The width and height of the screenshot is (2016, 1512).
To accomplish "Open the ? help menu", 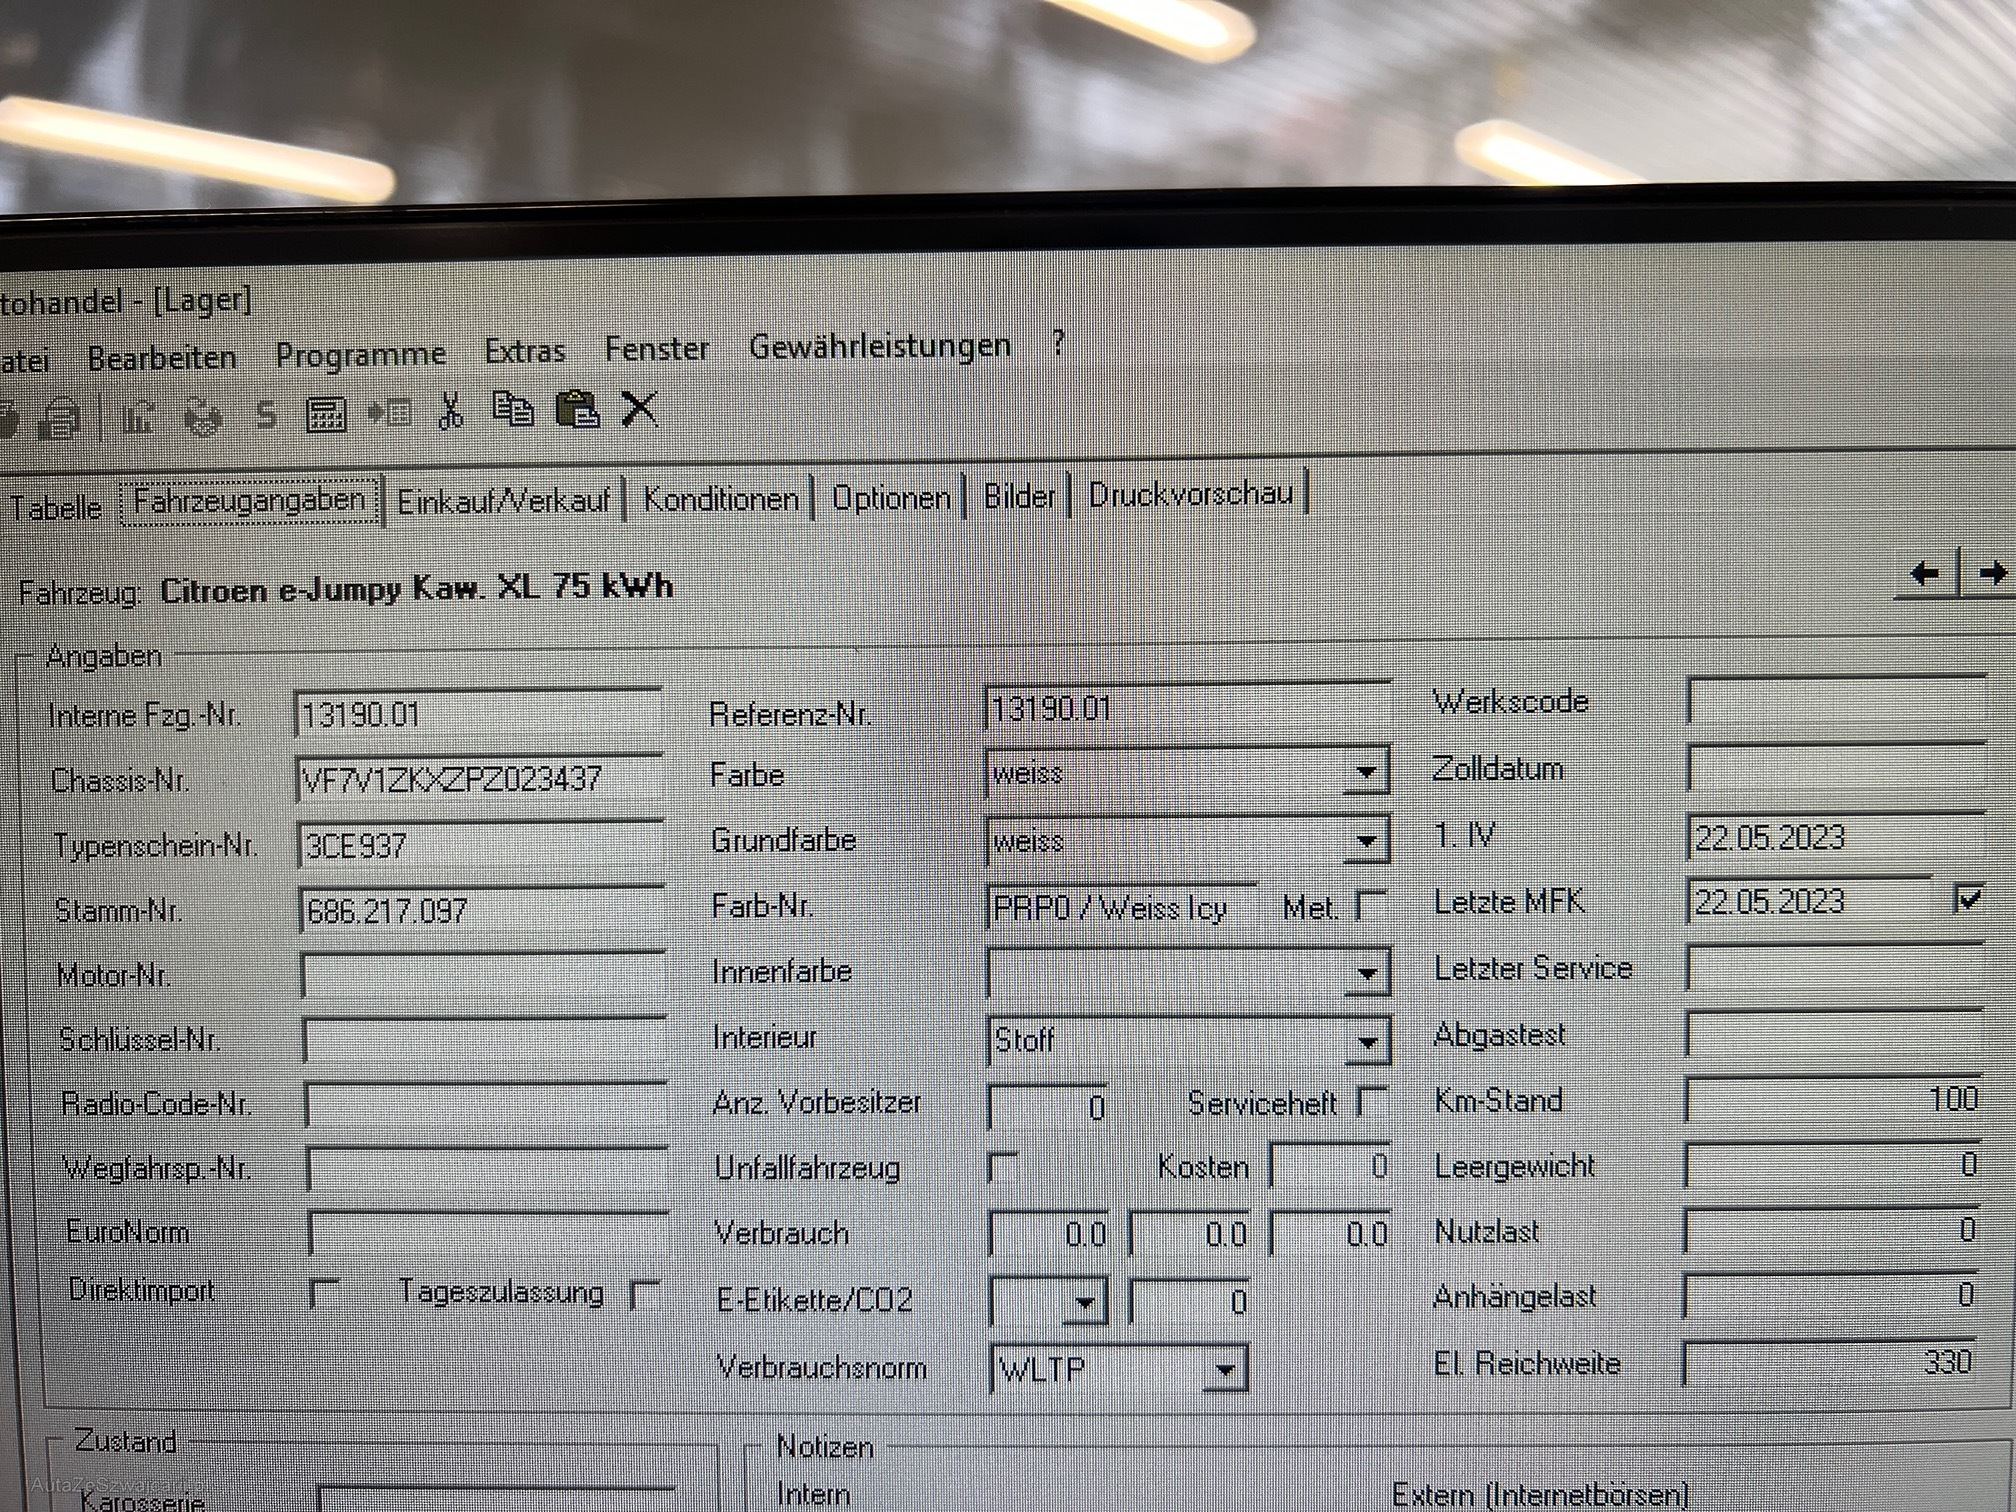I will tap(1059, 343).
